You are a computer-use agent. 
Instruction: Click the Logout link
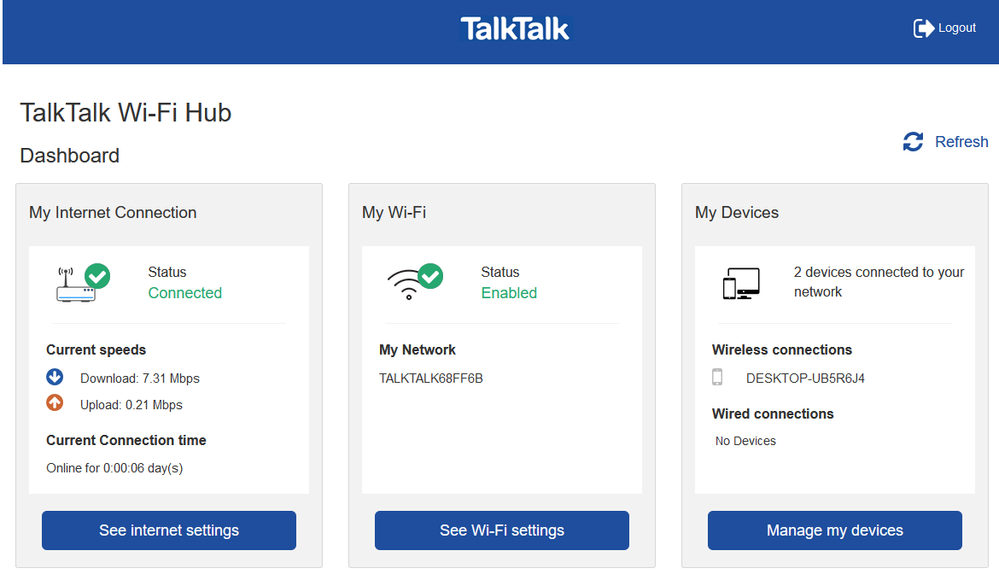957,28
